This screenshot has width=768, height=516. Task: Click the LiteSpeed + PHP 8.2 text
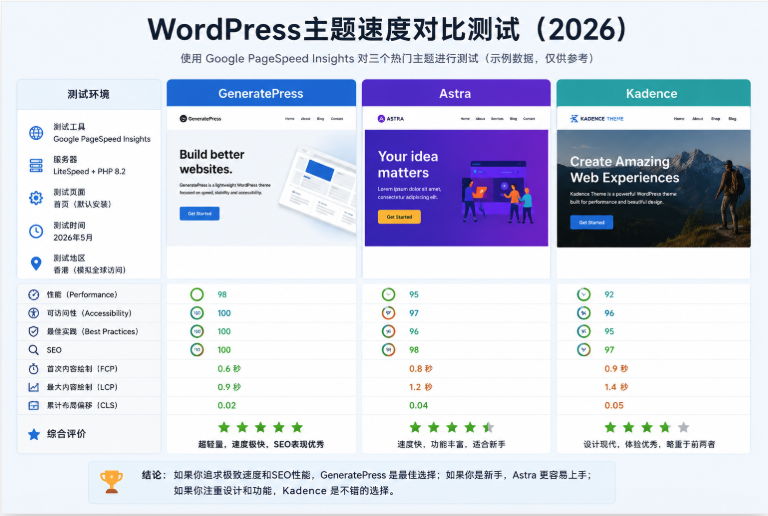[89, 171]
